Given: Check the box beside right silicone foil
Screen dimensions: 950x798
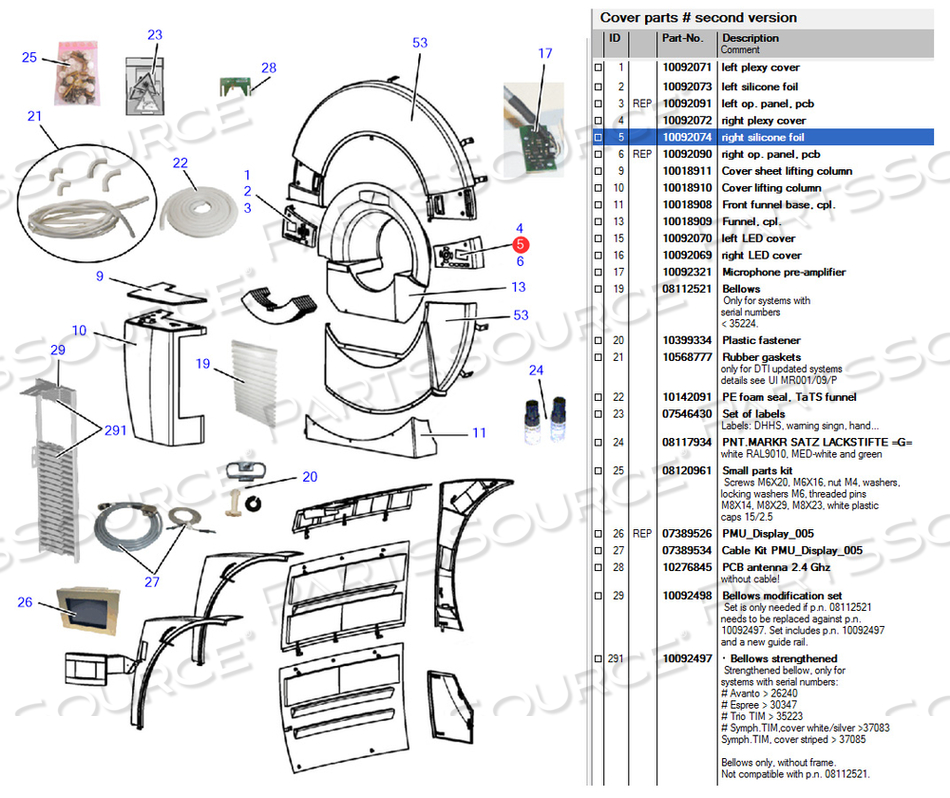Looking at the screenshot, I should (x=598, y=138).
